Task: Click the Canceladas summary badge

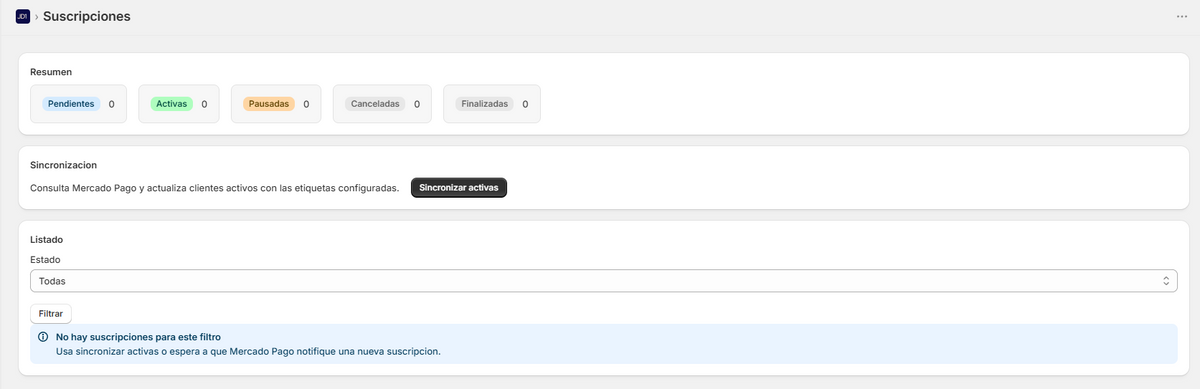Action: pos(375,103)
